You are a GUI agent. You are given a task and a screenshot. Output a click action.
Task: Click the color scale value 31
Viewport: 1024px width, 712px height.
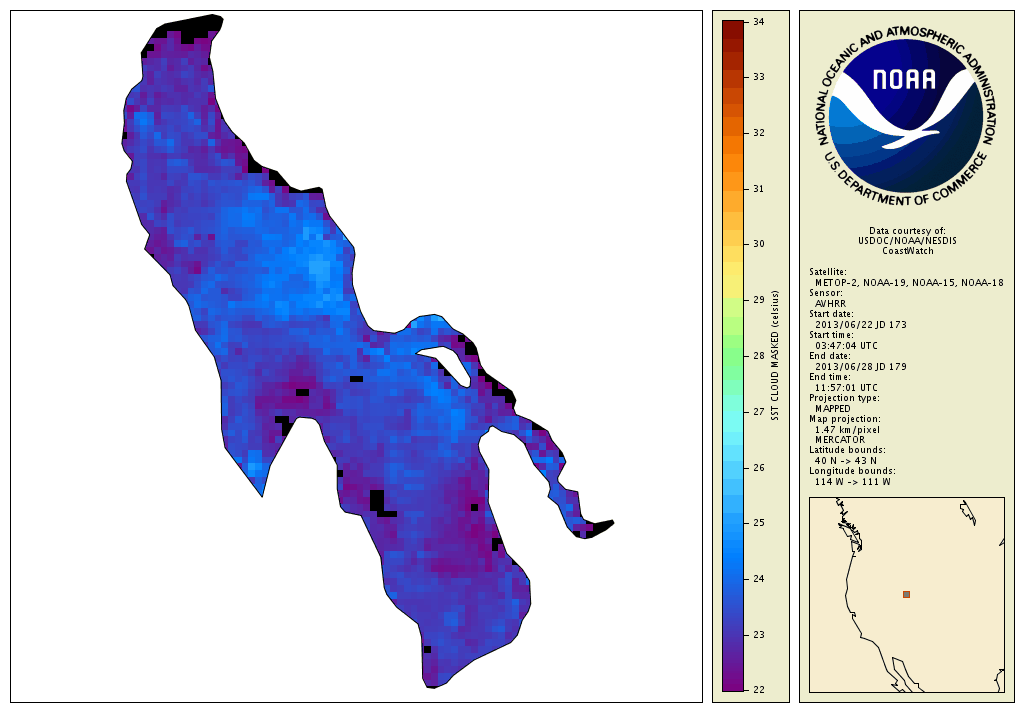759,189
